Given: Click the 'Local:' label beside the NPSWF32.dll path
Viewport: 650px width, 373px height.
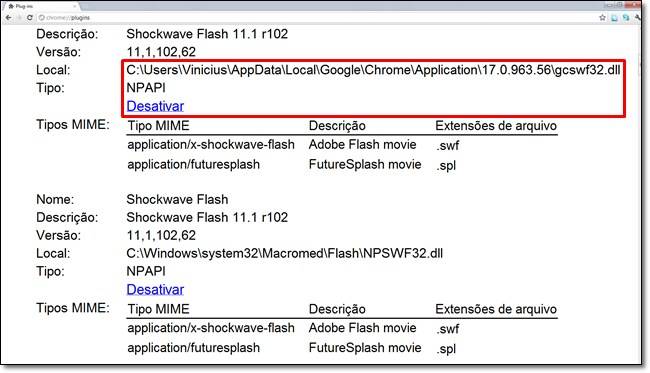Looking at the screenshot, I should click(53, 253).
